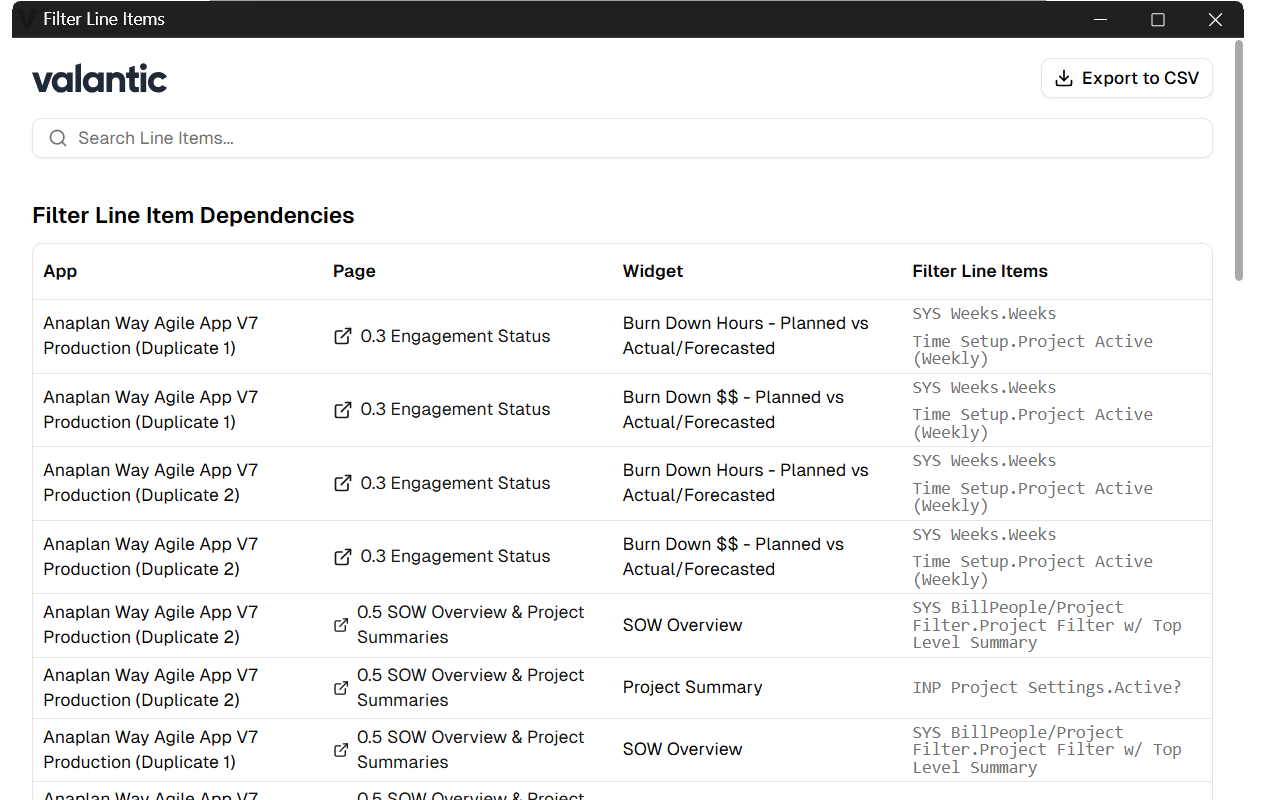Click external-link icon in Duplicate 2 Burn Down $$ row

[342, 557]
